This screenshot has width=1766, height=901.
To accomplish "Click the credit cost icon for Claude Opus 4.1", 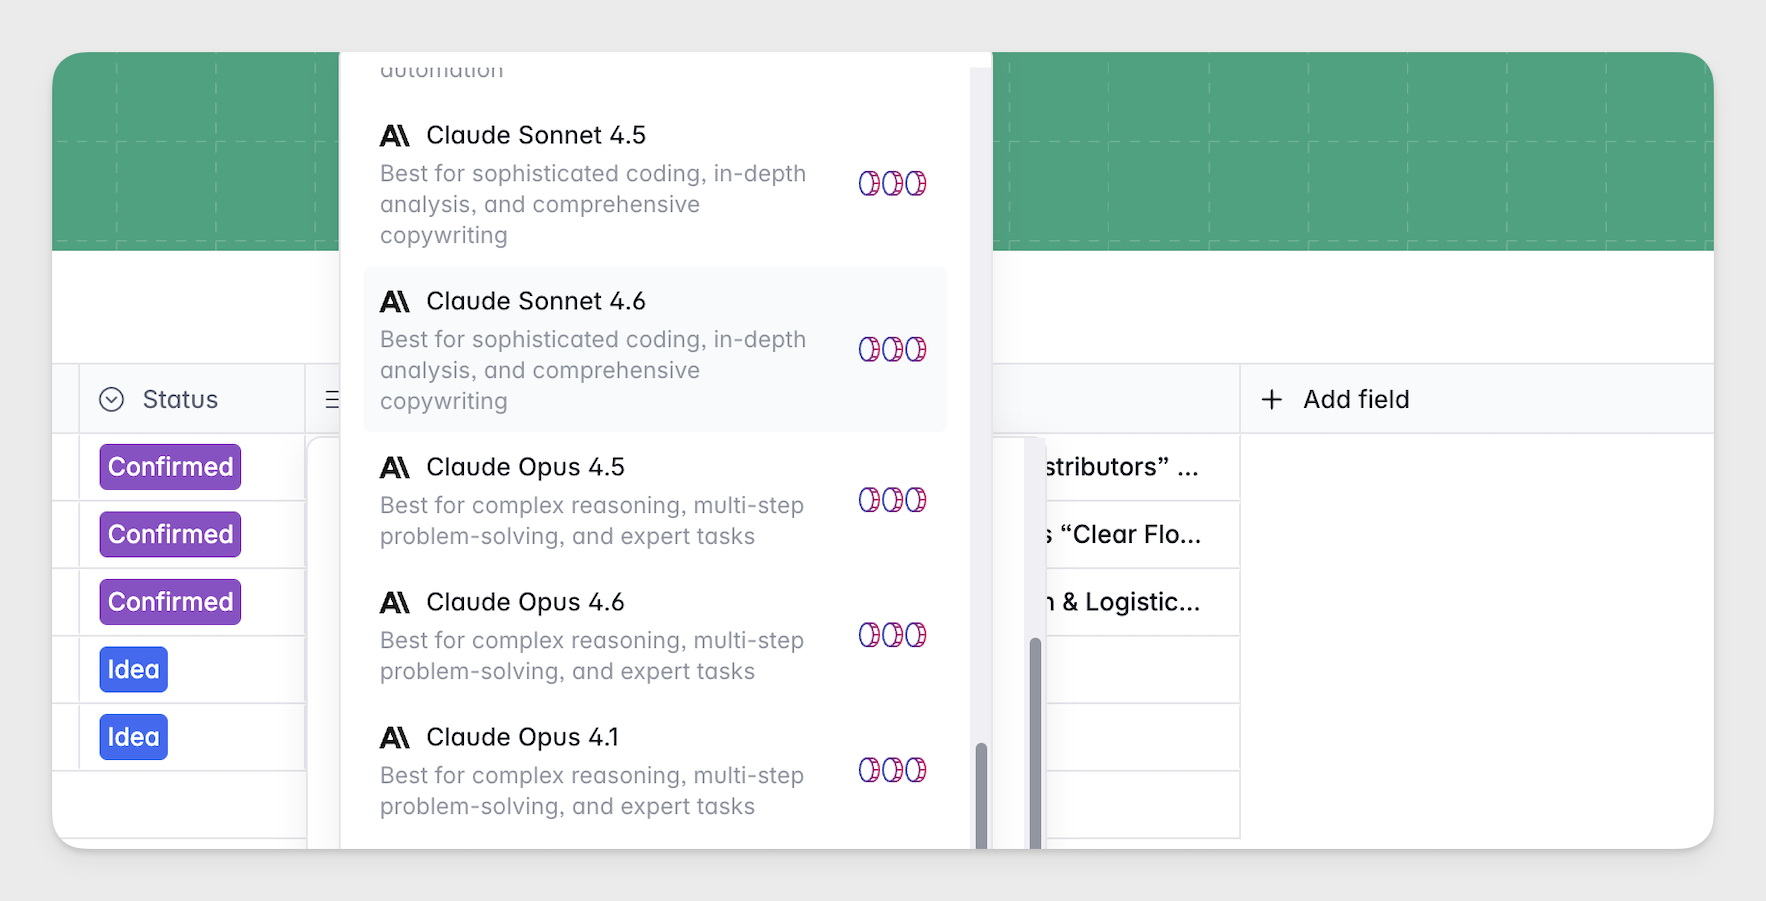I will pos(892,770).
